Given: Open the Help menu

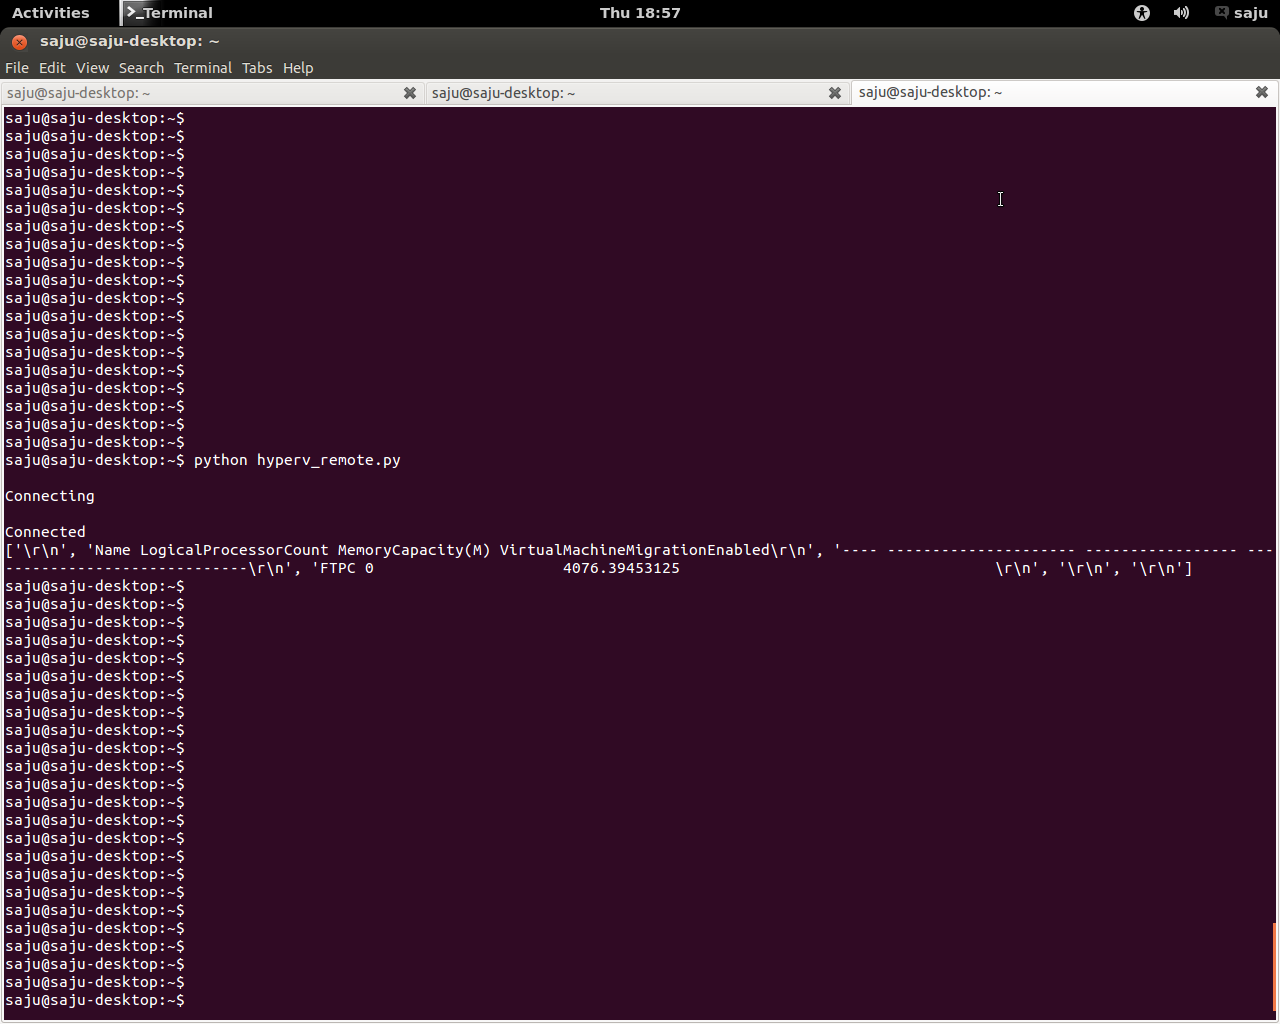Looking at the screenshot, I should (x=298, y=67).
